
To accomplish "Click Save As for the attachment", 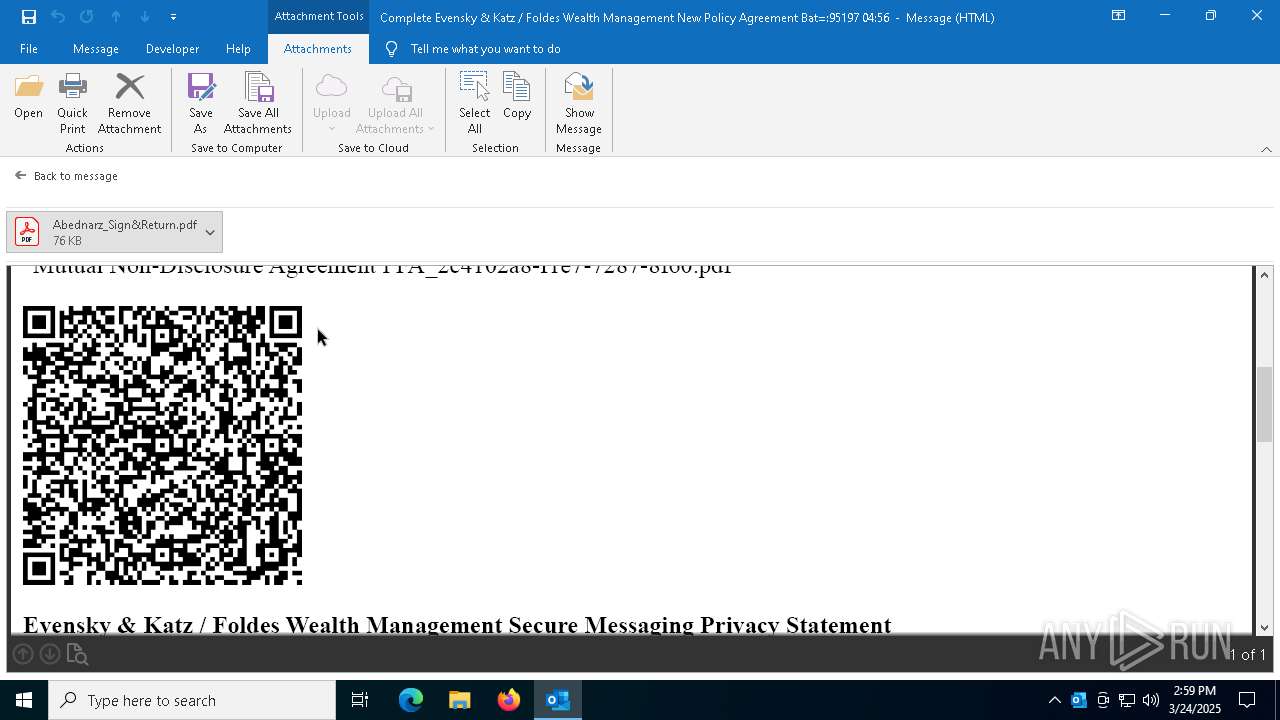I will [x=201, y=104].
